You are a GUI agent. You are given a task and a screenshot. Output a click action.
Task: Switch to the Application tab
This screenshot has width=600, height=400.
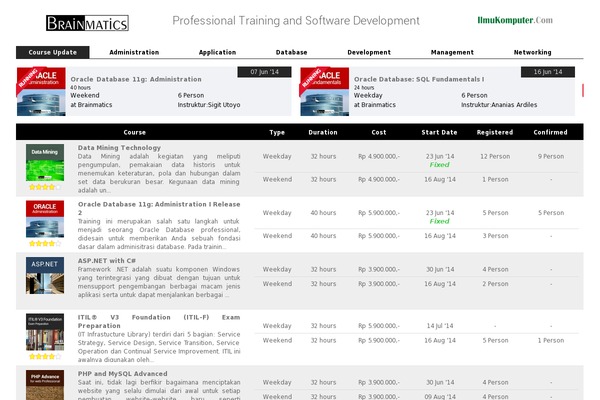coord(217,52)
